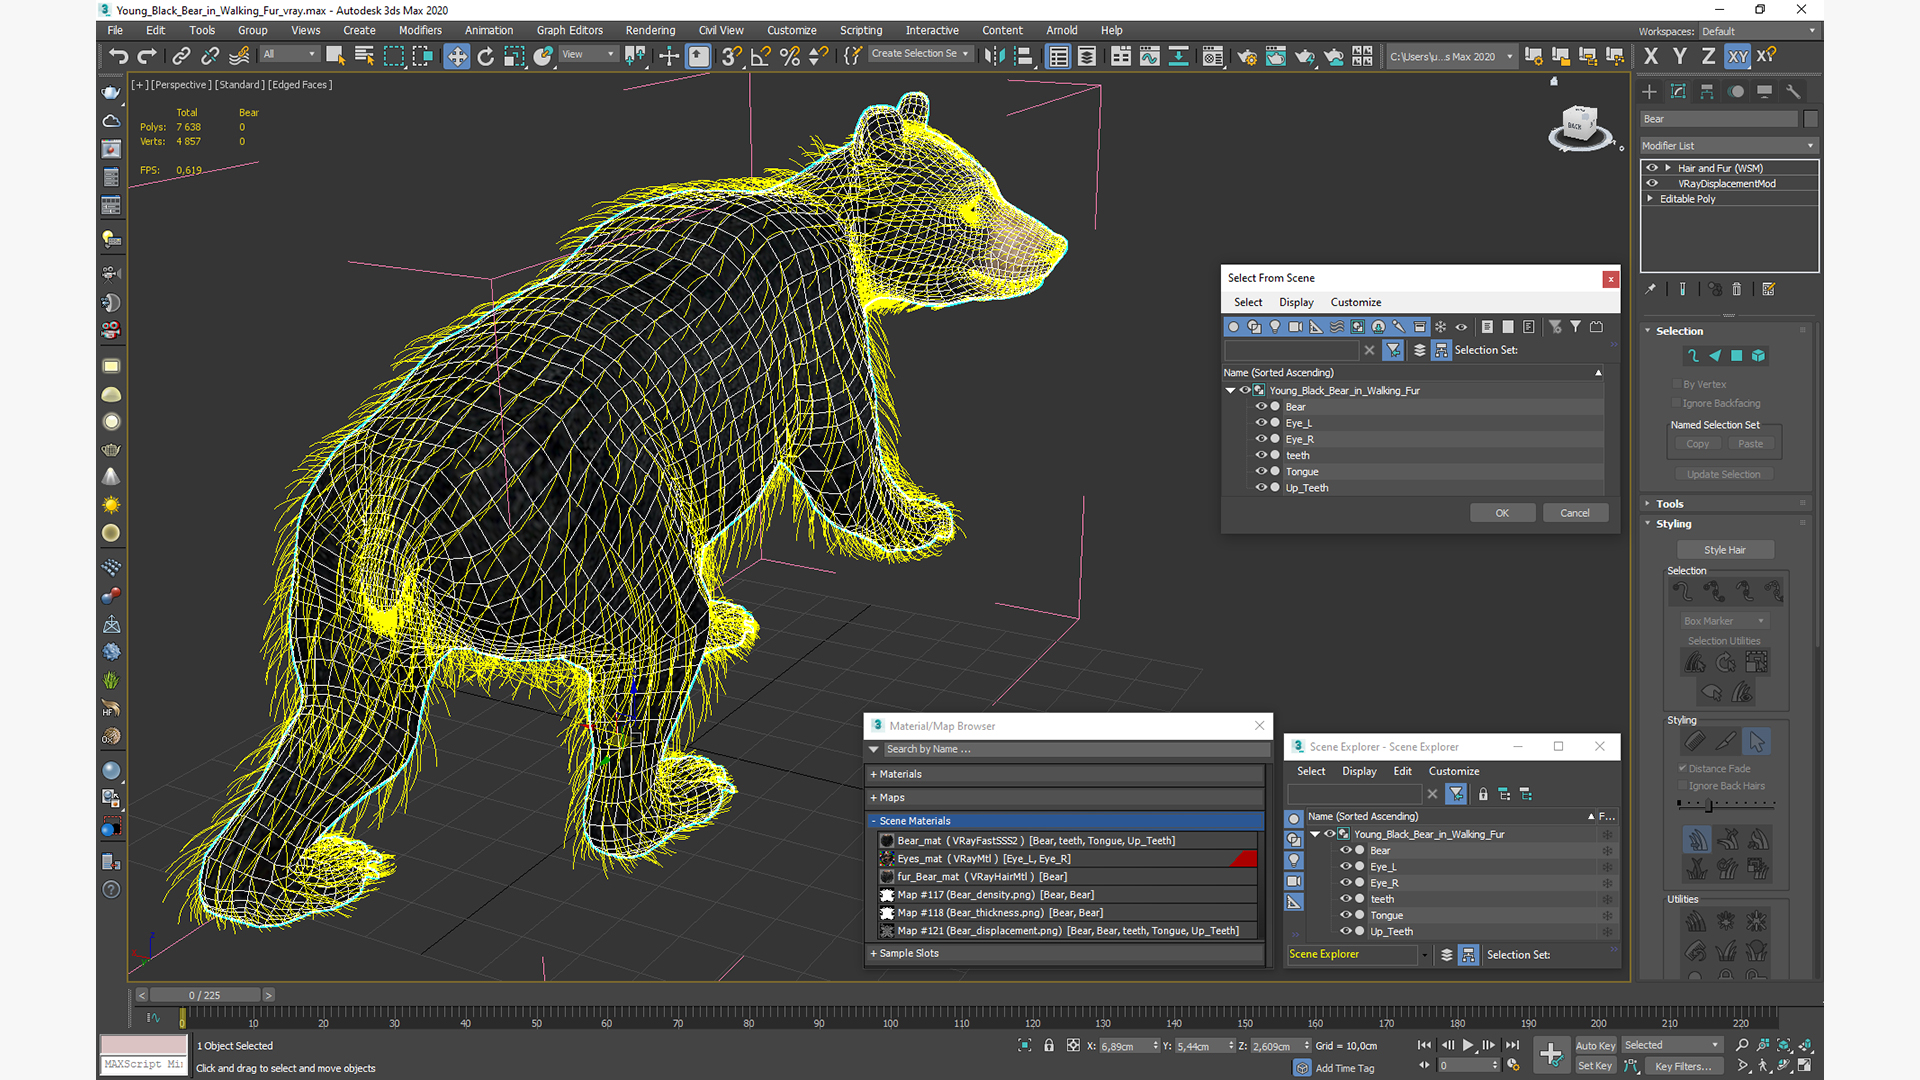Image resolution: width=1920 pixels, height=1080 pixels.
Task: Toggle Percent Snap in main toolbar
Action: coord(789,56)
